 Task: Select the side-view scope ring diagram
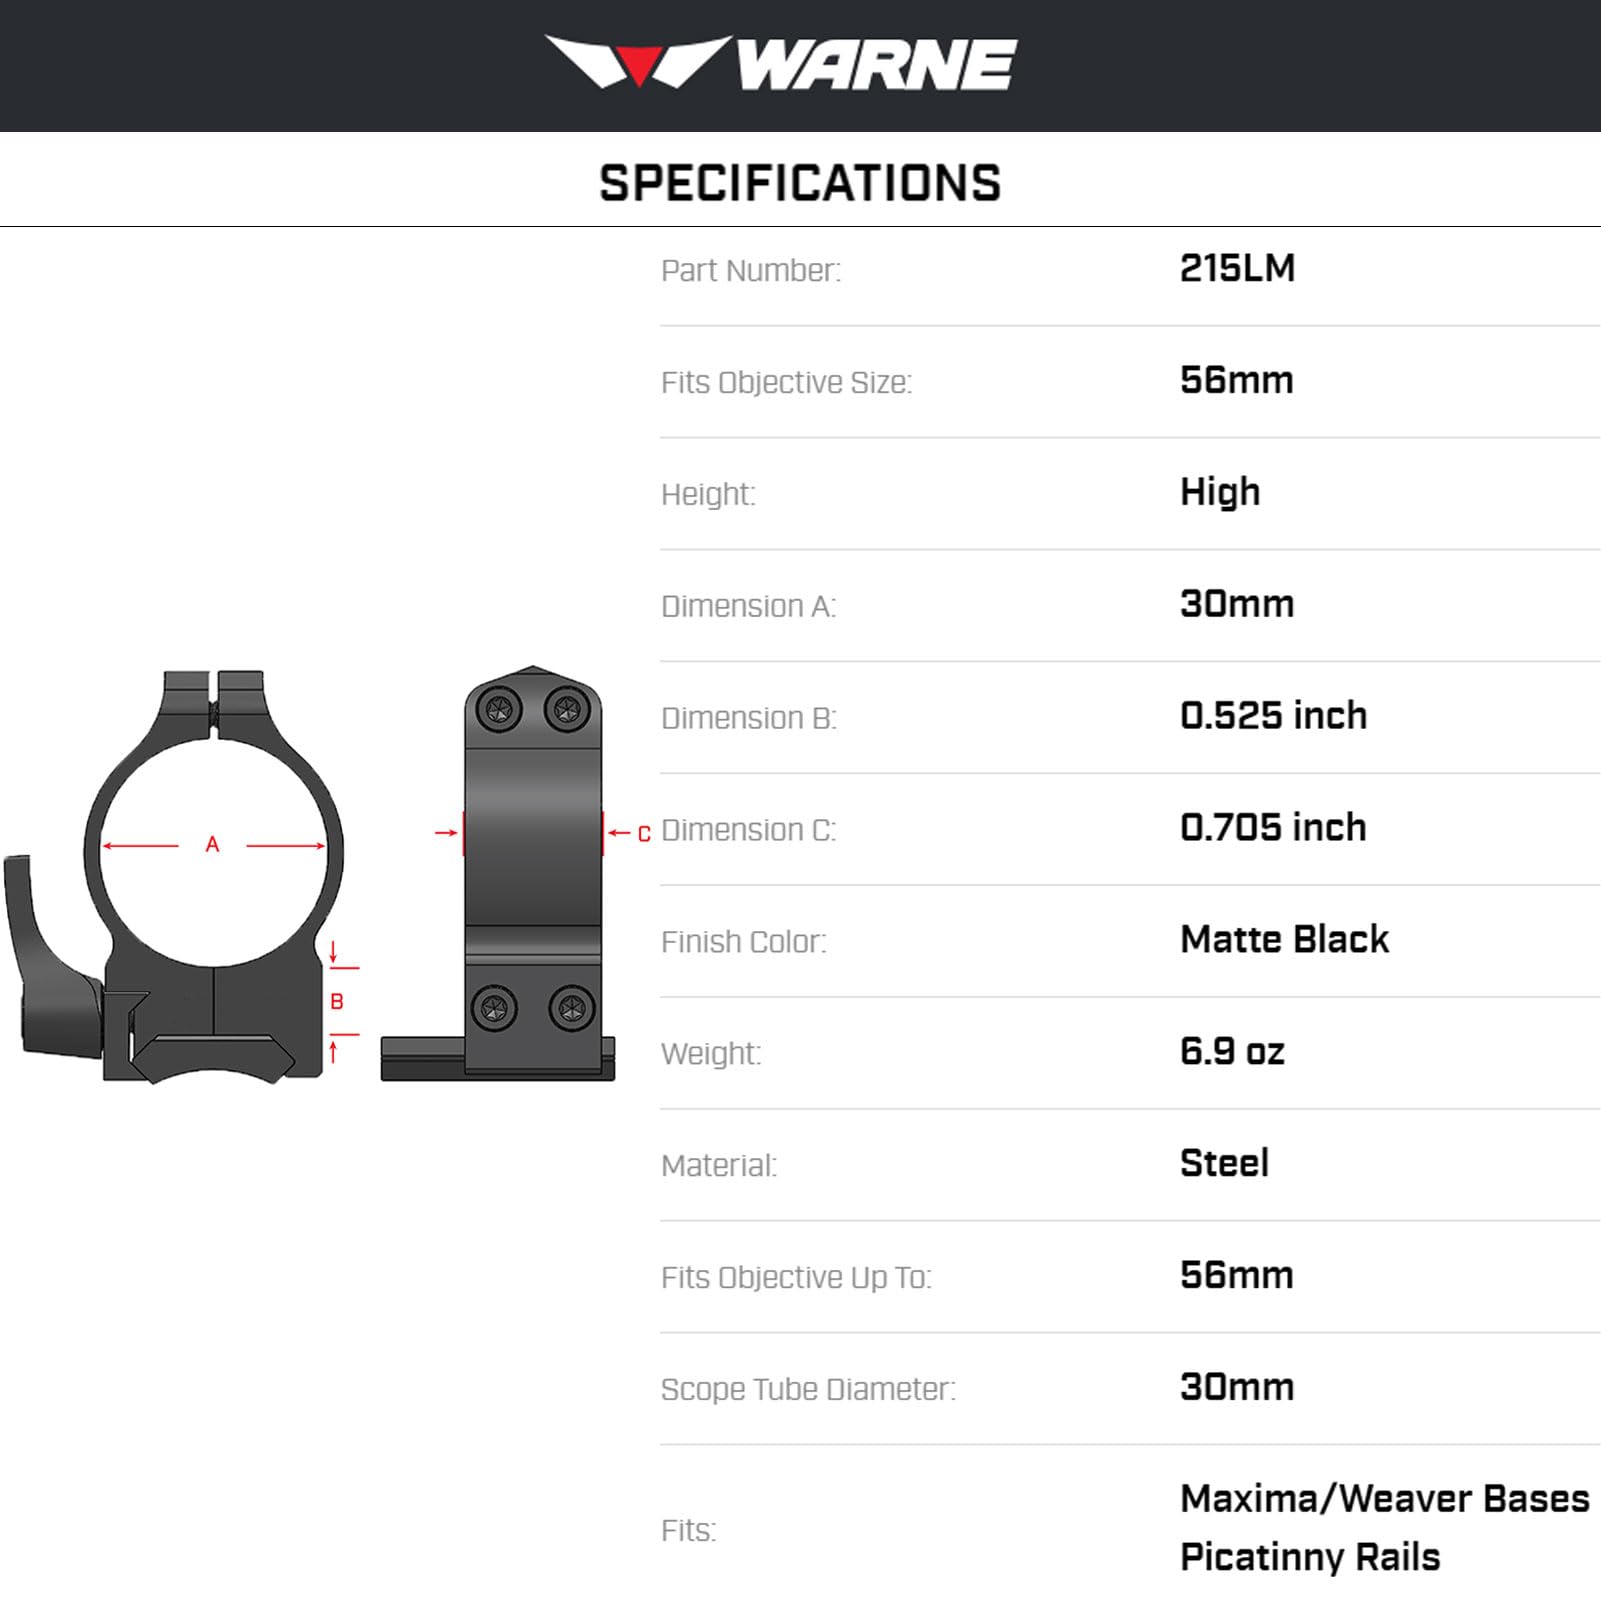(498, 873)
